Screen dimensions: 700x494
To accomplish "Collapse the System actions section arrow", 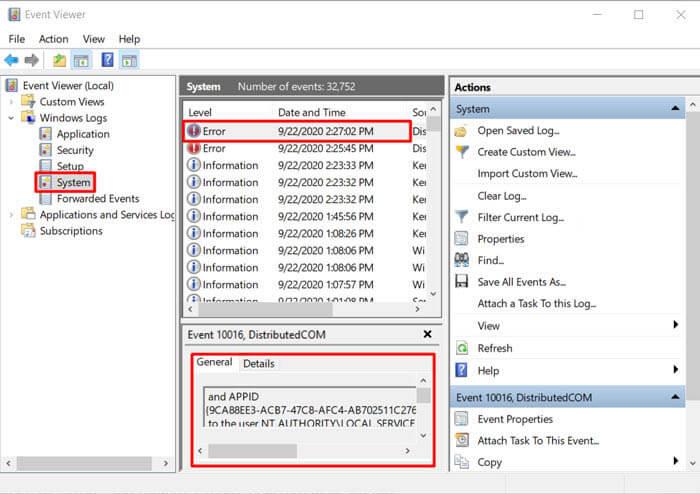I will pyautogui.click(x=675, y=108).
